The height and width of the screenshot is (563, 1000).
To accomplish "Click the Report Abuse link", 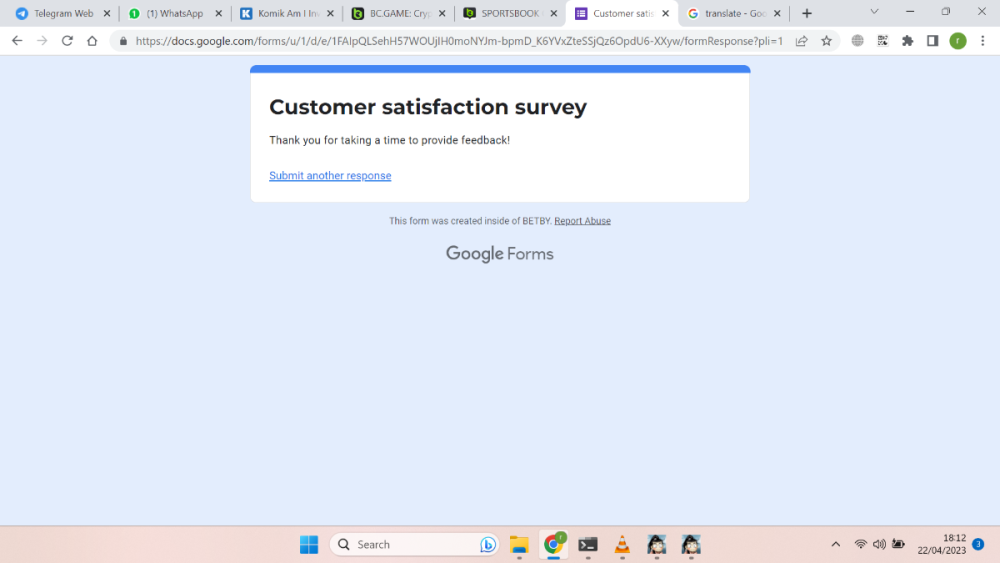I will point(582,221).
